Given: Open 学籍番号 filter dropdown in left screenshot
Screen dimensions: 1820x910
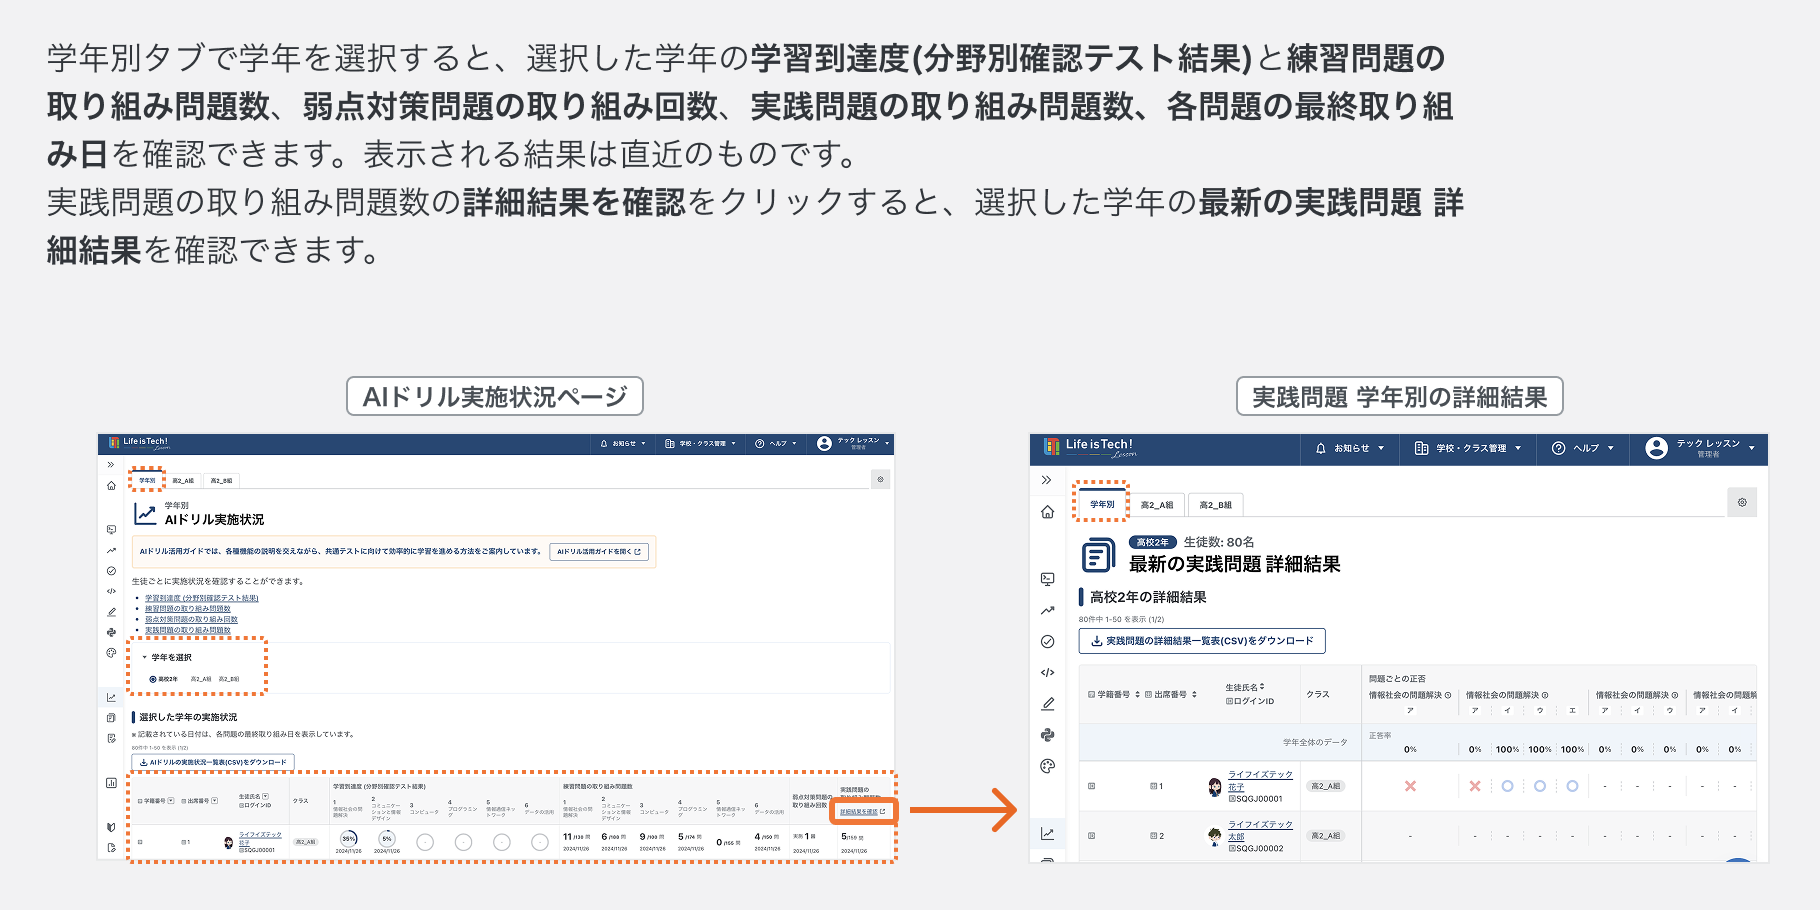Looking at the screenshot, I should (x=171, y=800).
